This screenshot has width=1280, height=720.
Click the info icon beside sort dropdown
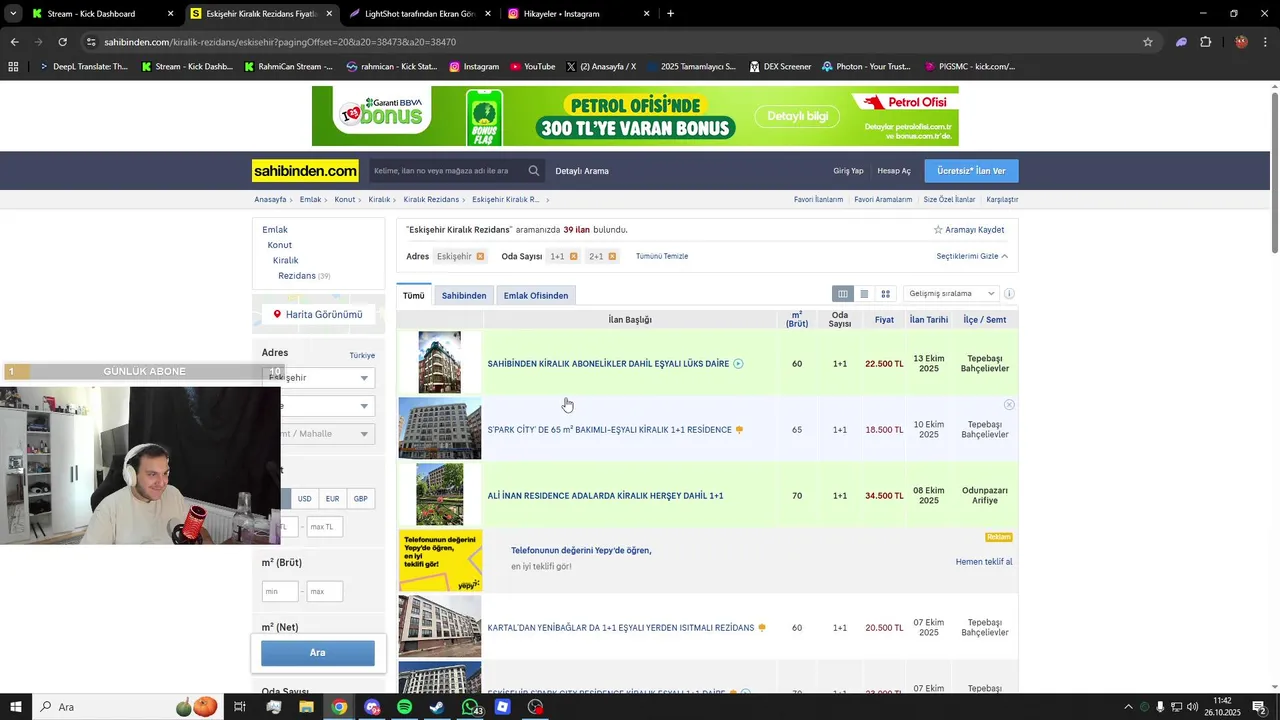(x=1009, y=294)
